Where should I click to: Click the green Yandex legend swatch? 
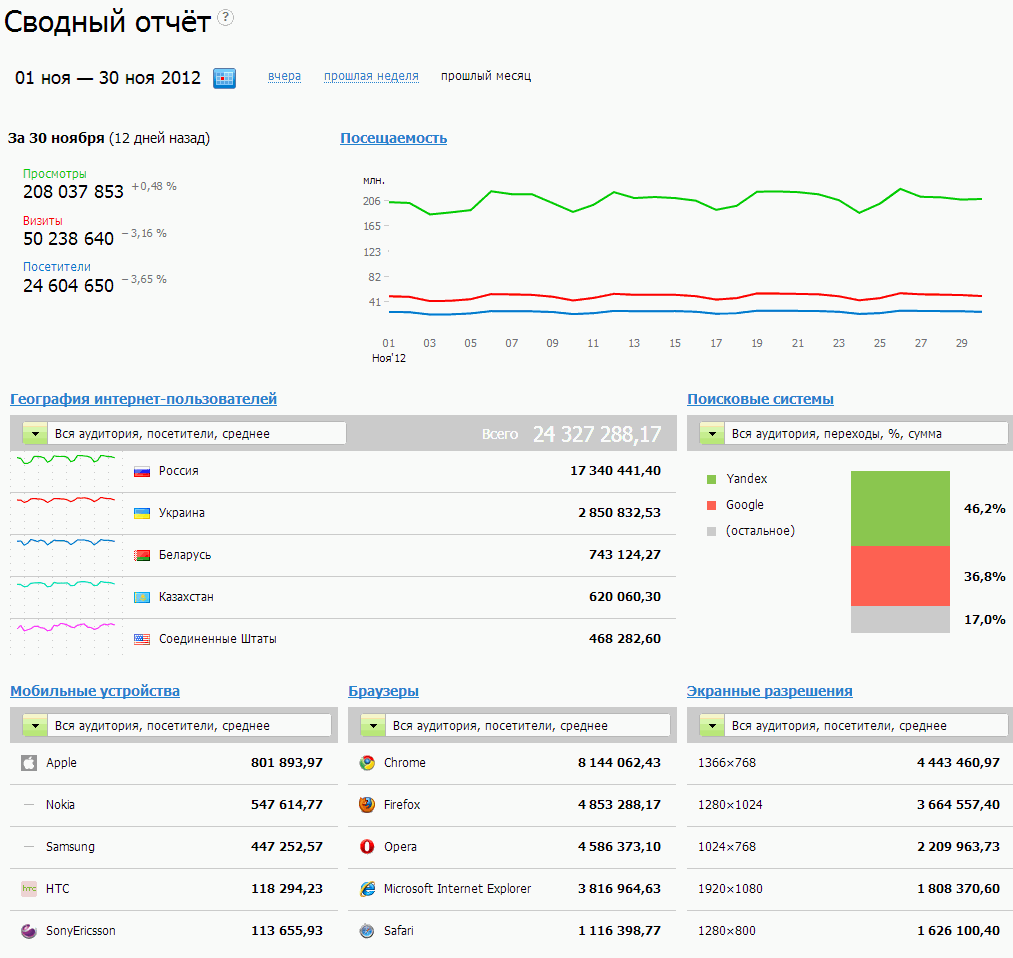click(712, 479)
